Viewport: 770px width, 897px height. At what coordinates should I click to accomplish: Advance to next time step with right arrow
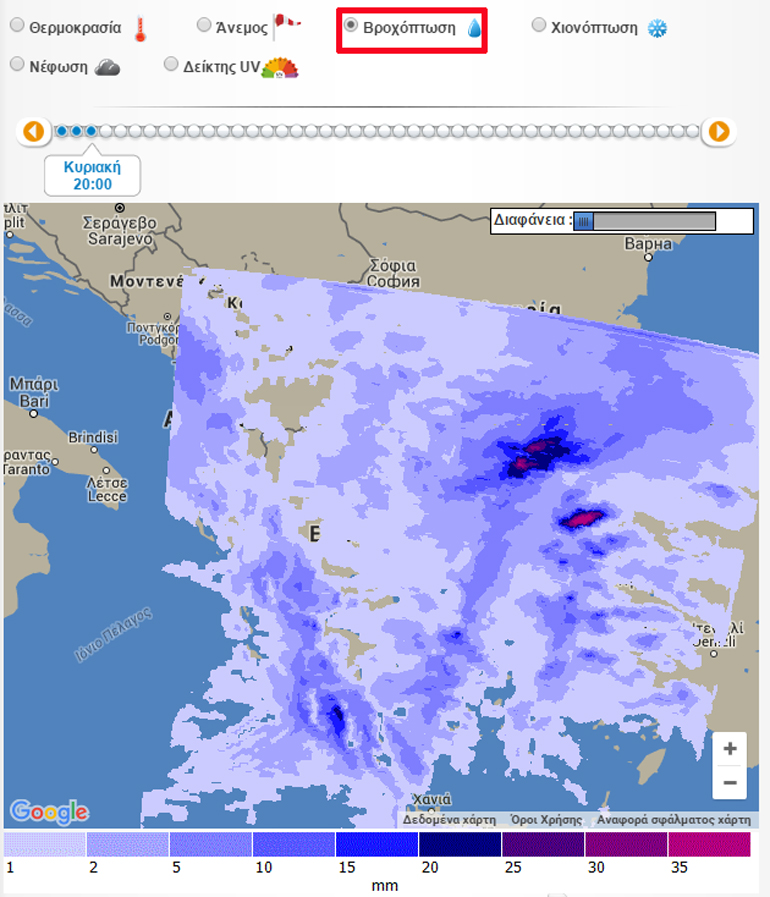[718, 131]
